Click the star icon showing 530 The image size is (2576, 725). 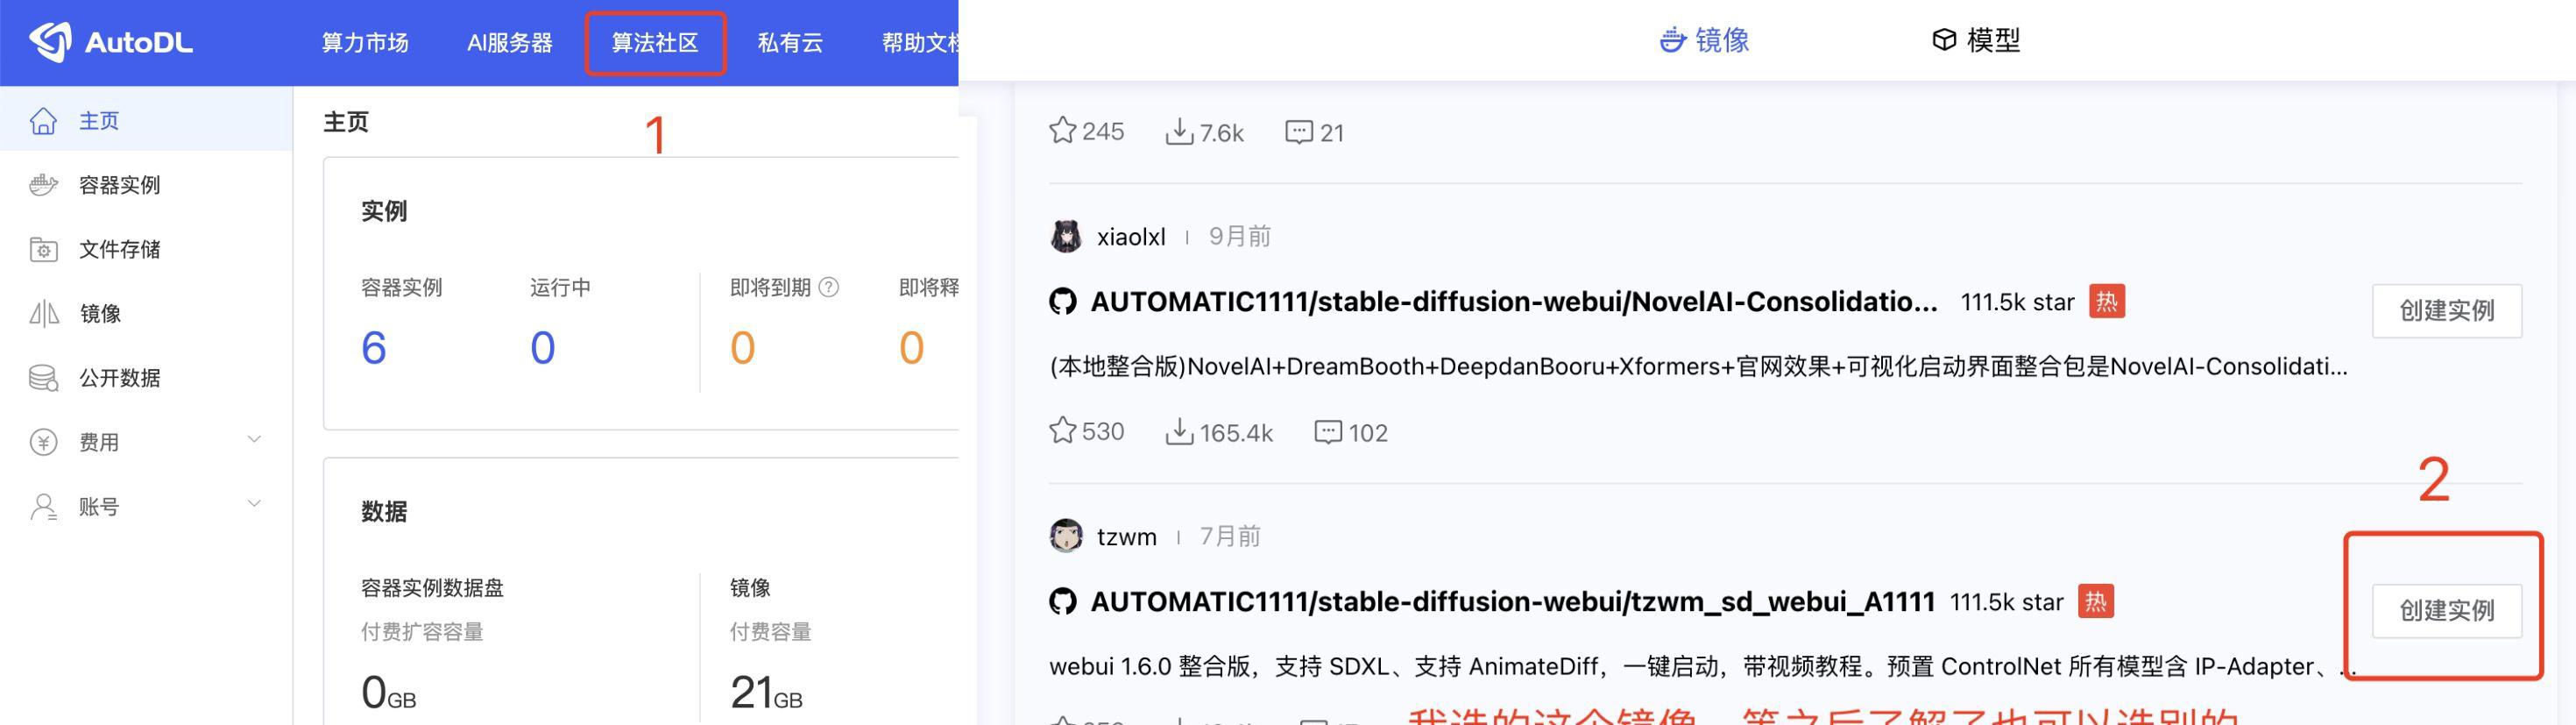pos(1062,431)
